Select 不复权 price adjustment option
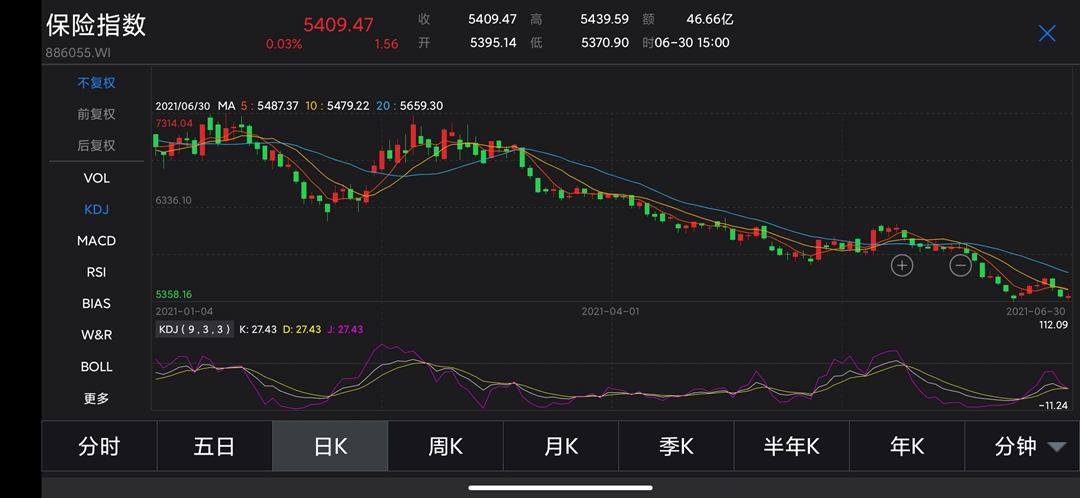Screen dimensions: 1080x498 click(97, 83)
